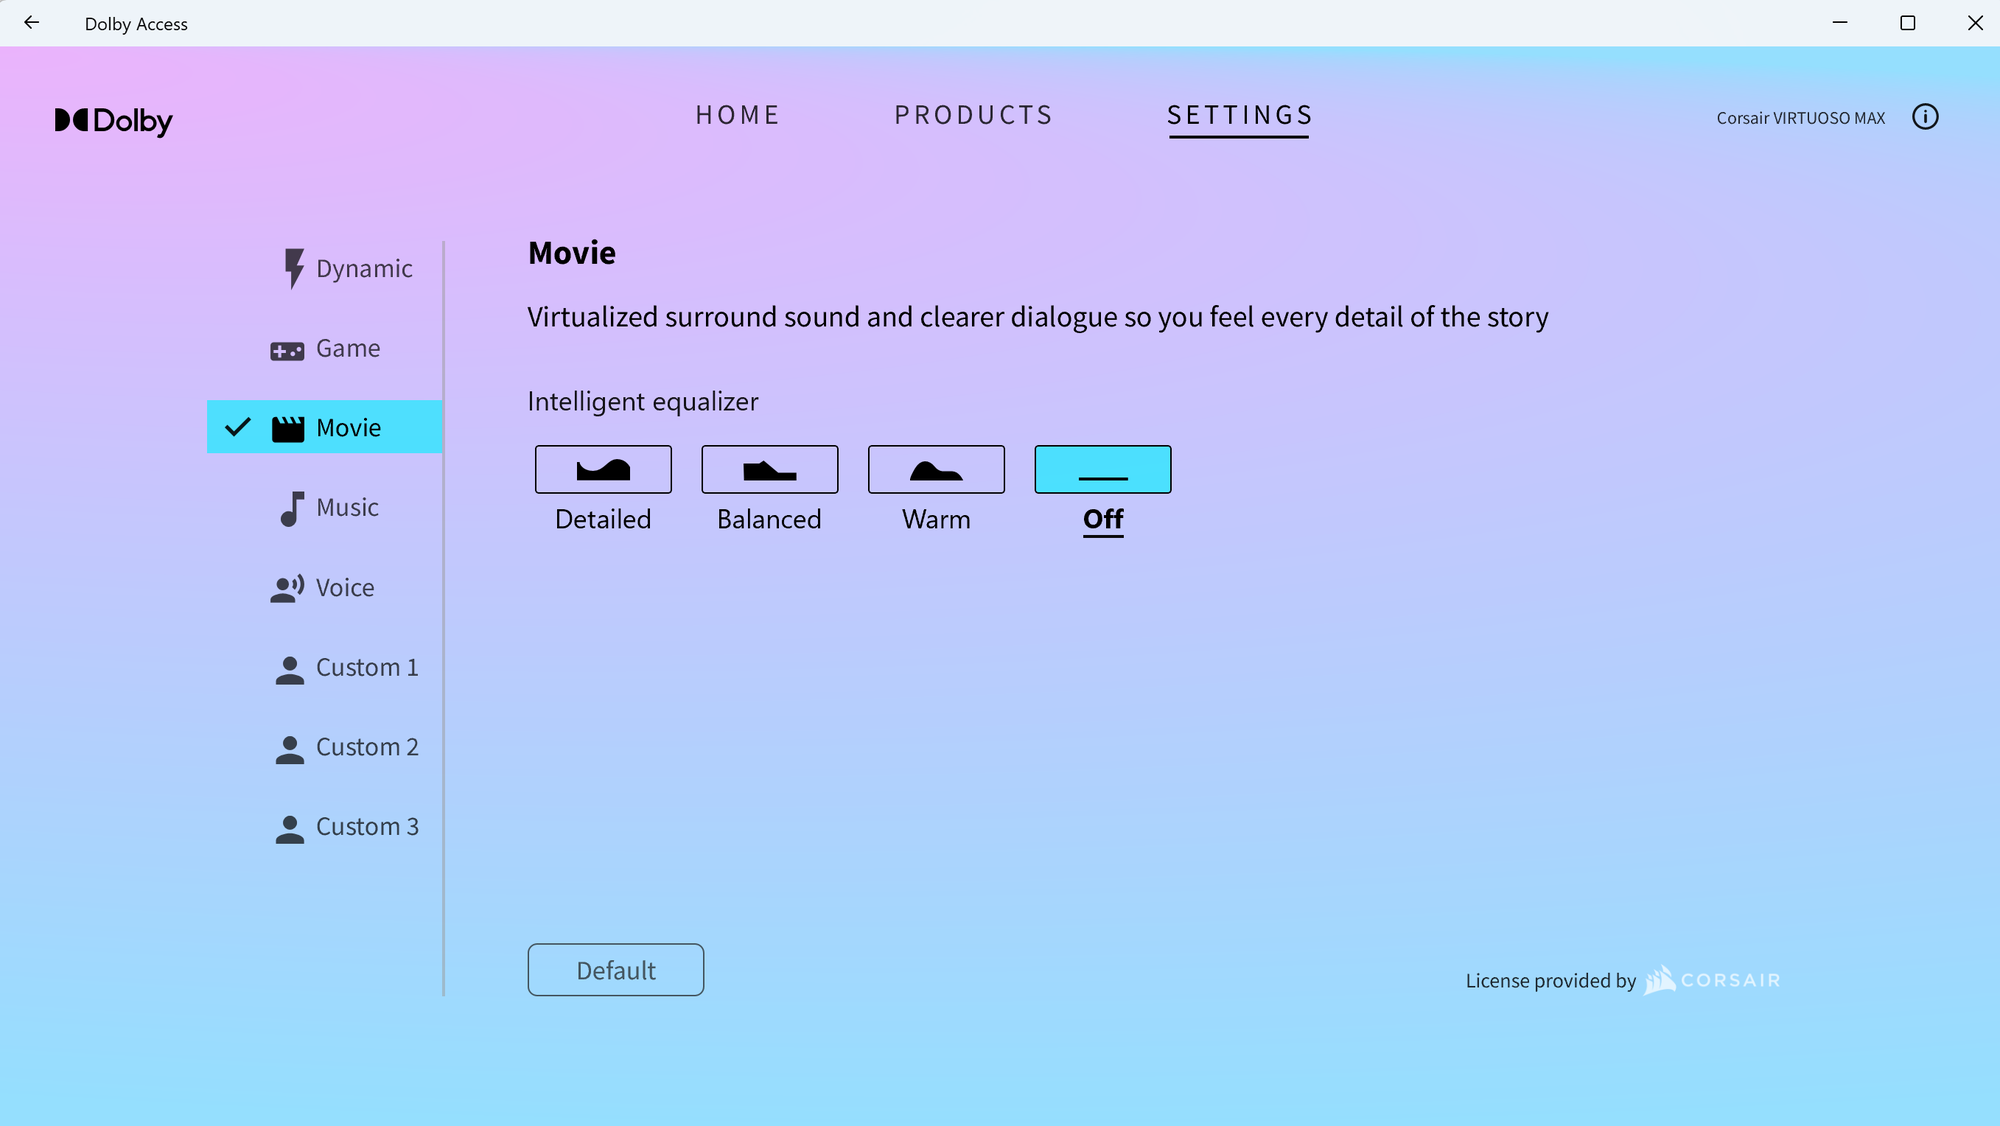Click the back arrow in title bar
The image size is (2000, 1126).
(32, 22)
